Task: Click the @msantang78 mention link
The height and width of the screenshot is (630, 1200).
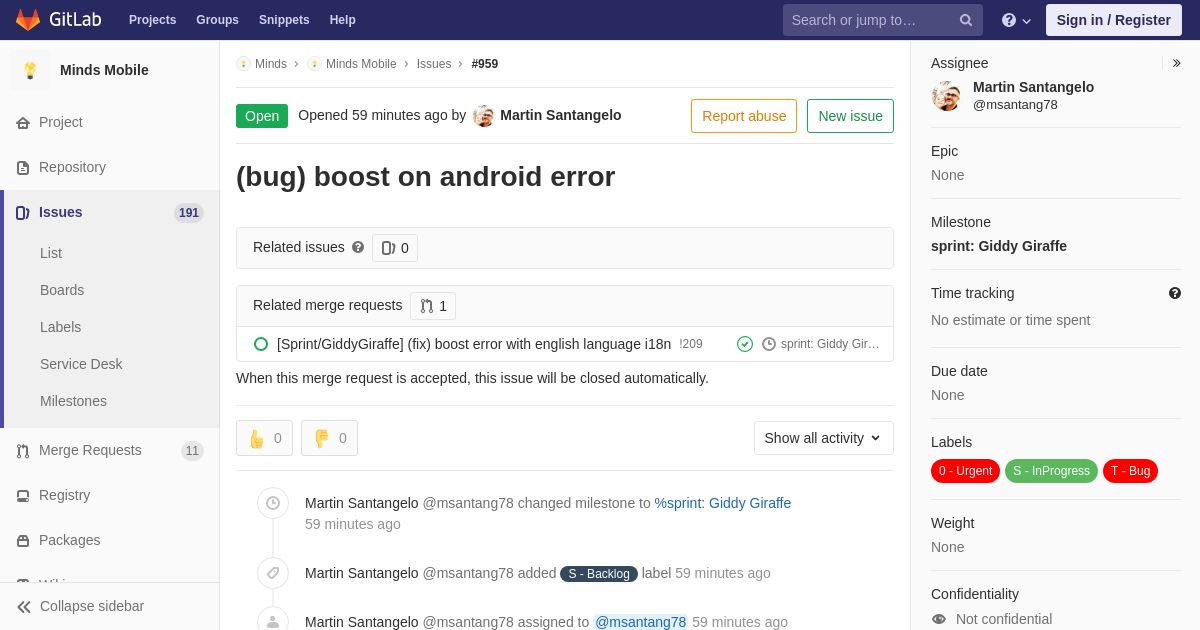Action: tap(640, 622)
